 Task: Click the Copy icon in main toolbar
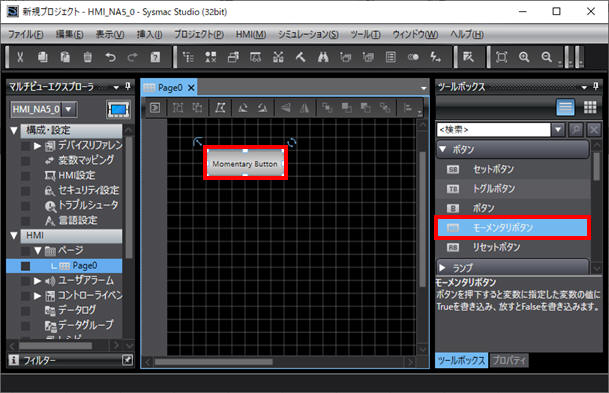pyautogui.click(x=43, y=57)
